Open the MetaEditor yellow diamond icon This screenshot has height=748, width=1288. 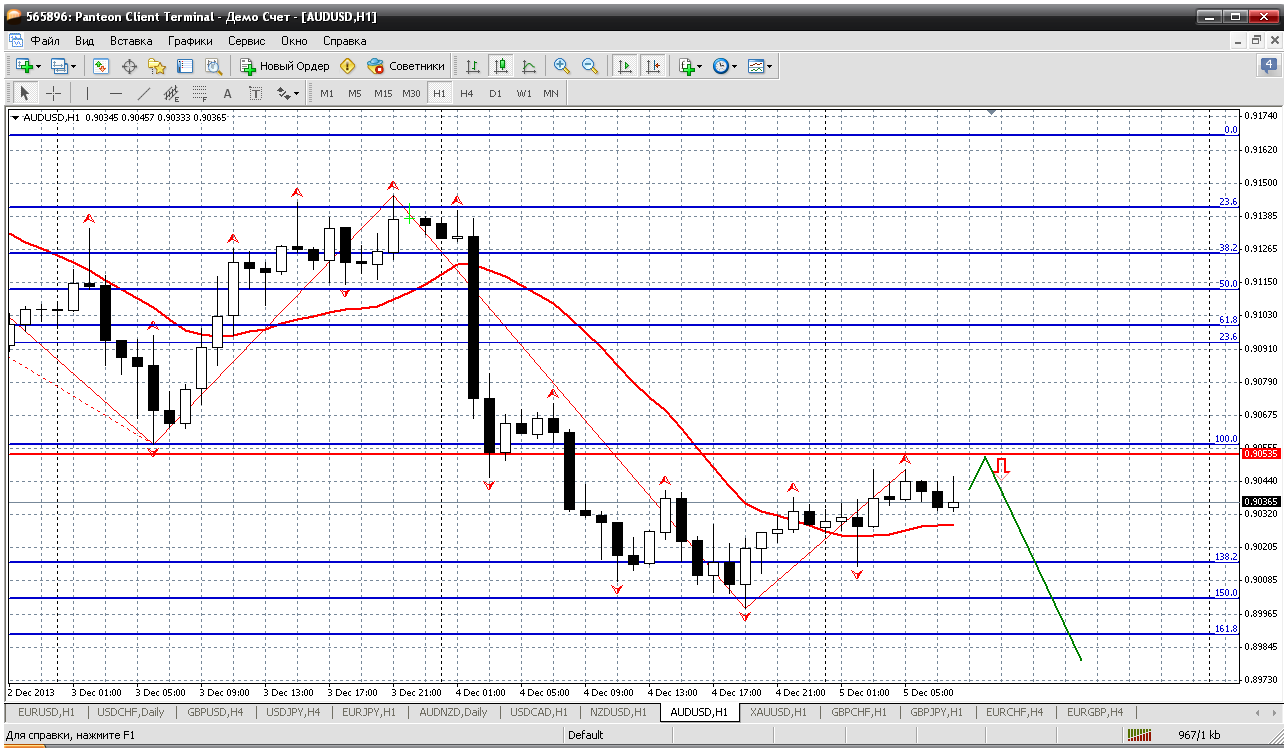[347, 66]
